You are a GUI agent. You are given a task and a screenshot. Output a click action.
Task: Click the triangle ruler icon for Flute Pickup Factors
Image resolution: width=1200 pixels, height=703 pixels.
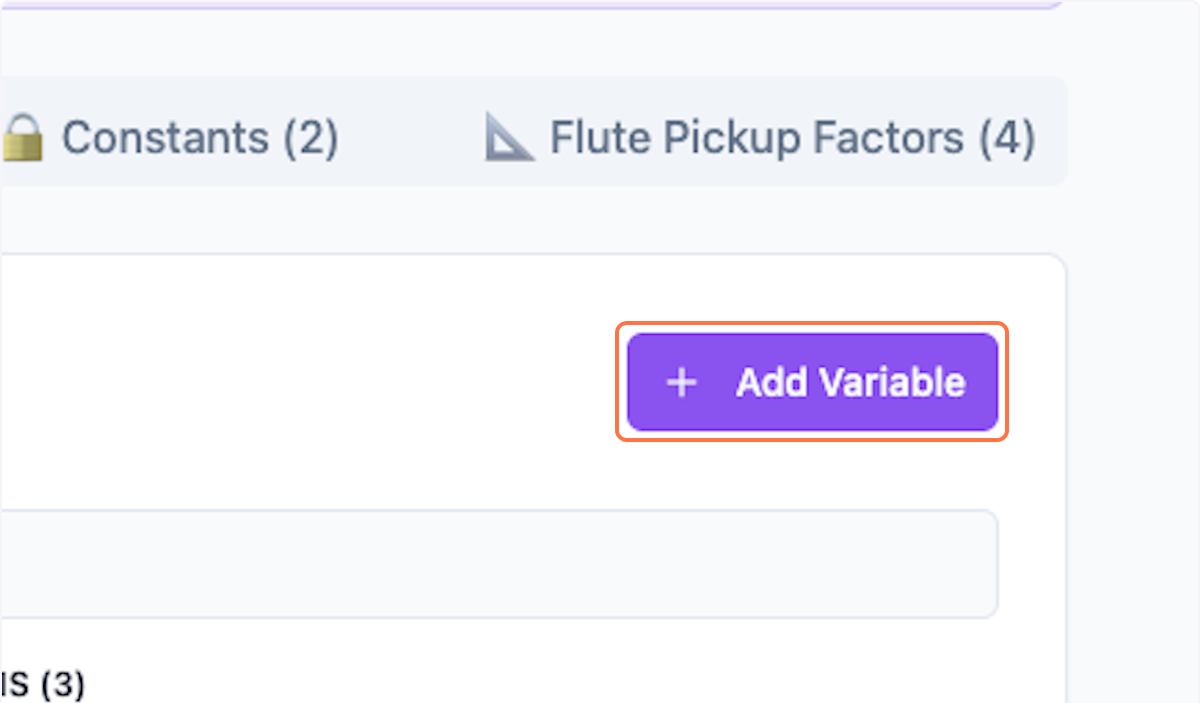coord(509,138)
